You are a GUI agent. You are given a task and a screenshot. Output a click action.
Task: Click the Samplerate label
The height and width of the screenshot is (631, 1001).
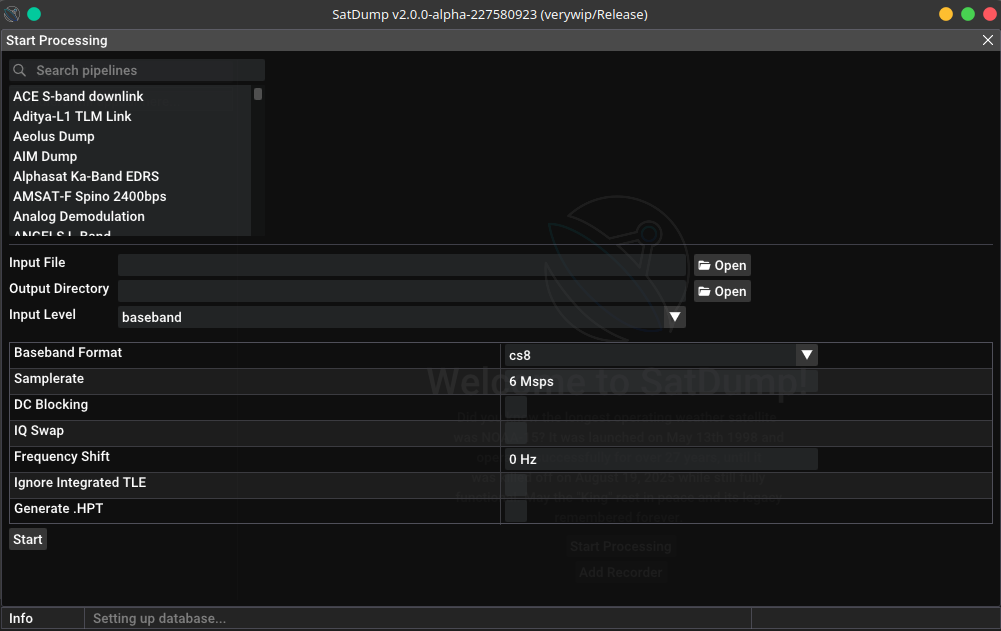[49, 379]
